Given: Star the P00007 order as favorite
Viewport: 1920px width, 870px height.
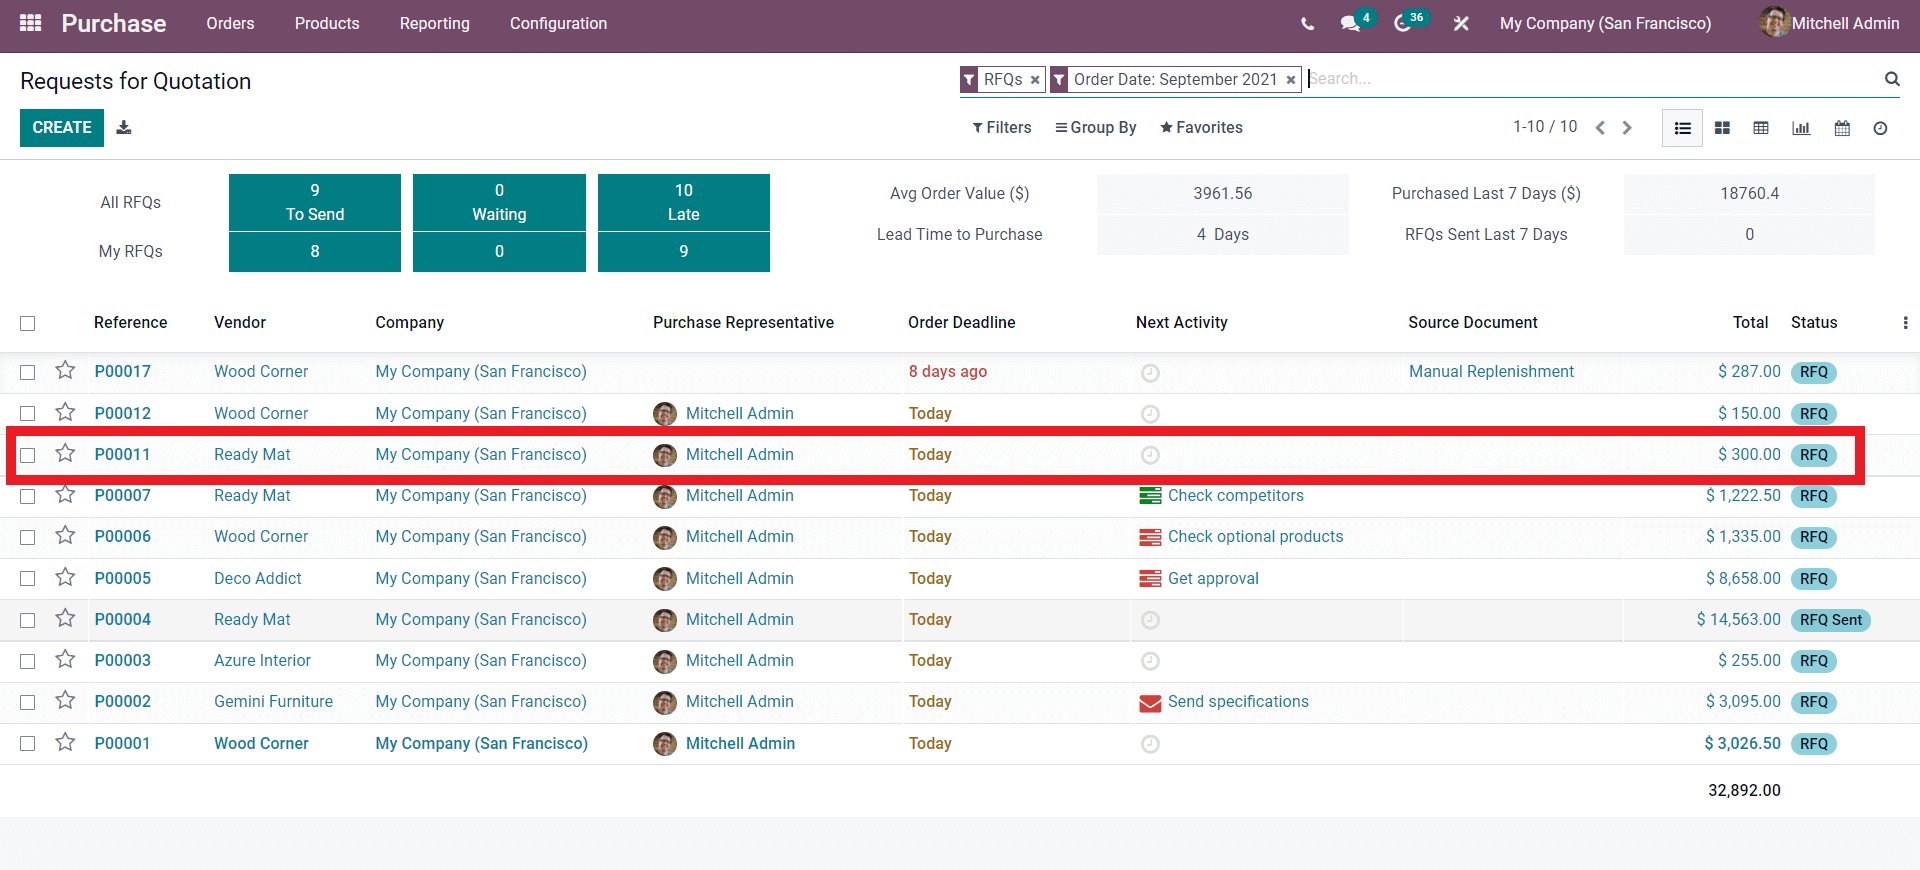Looking at the screenshot, I should [65, 494].
